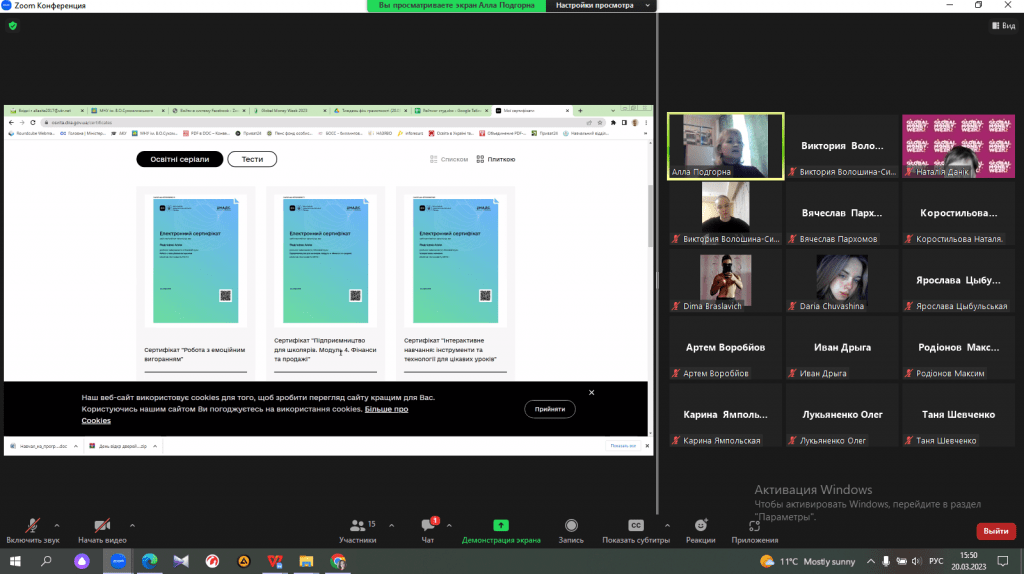The width and height of the screenshot is (1024, 574).
Task: Toggle the Вид view layout button
Action: point(1003,26)
